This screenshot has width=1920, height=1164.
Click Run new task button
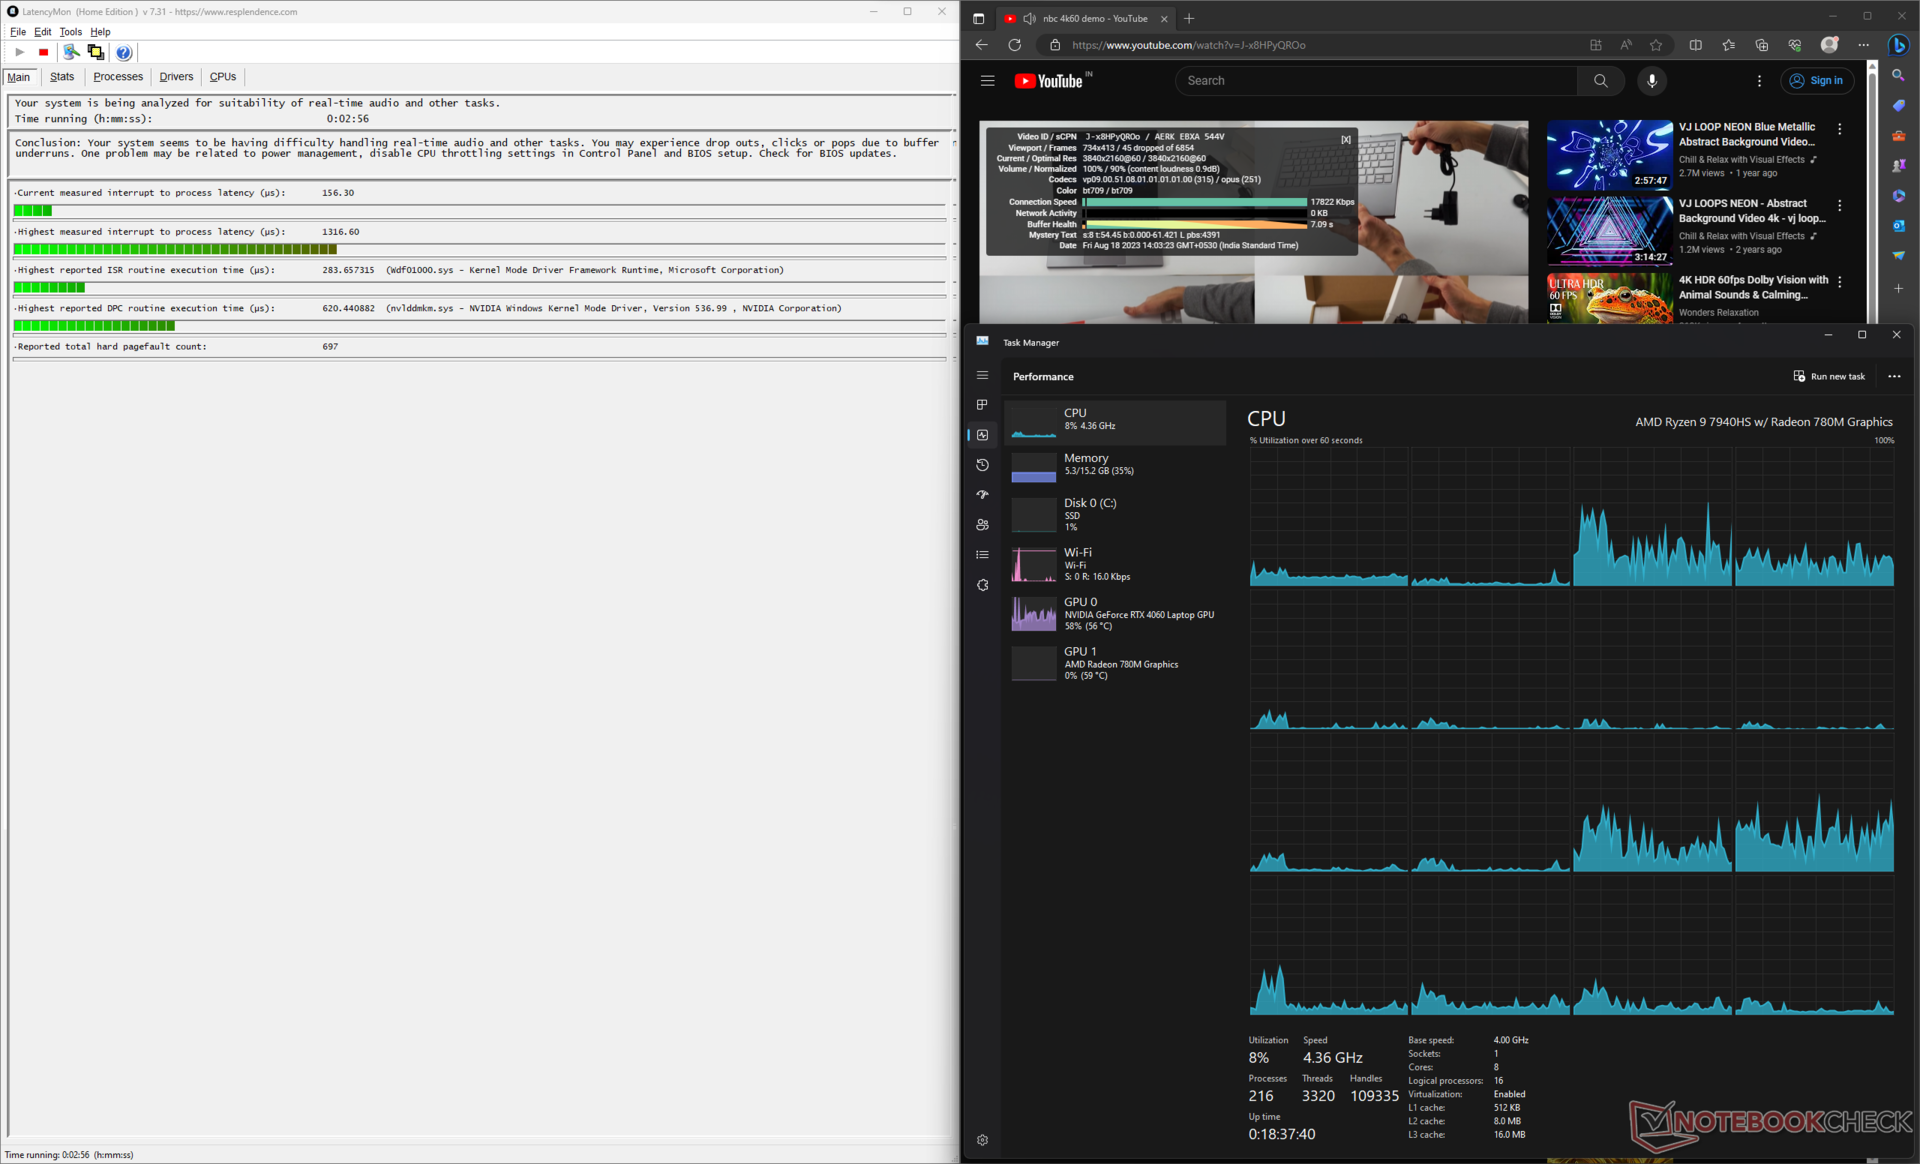[x=1829, y=377]
